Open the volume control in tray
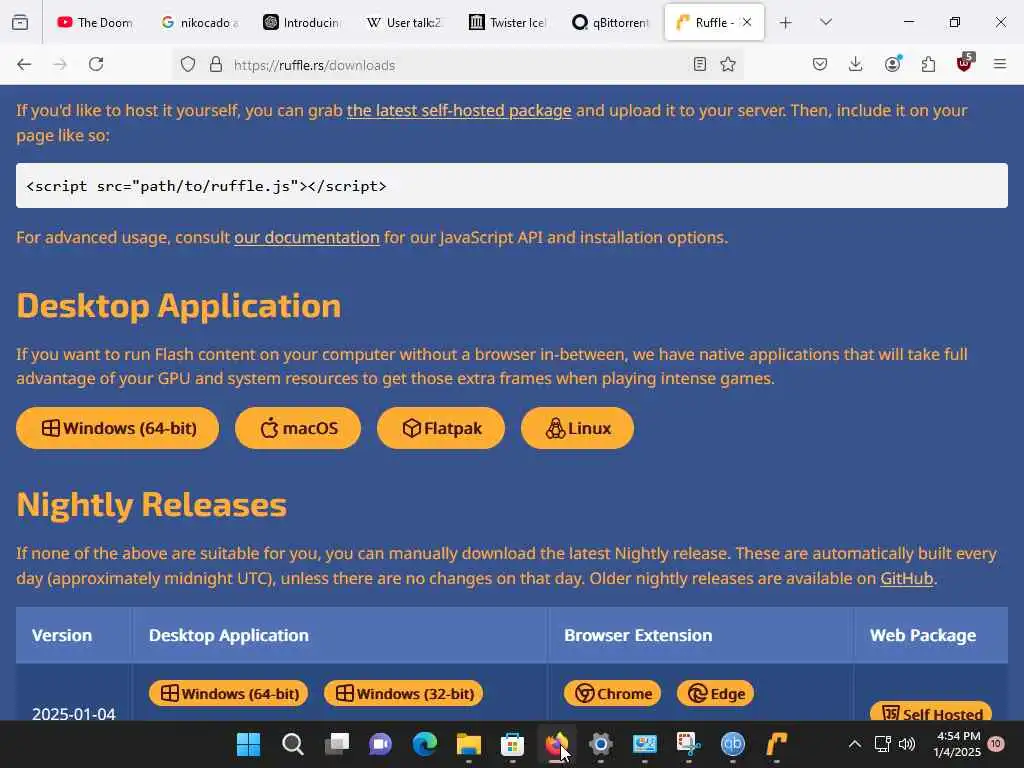Image resolution: width=1024 pixels, height=768 pixels. 906,744
